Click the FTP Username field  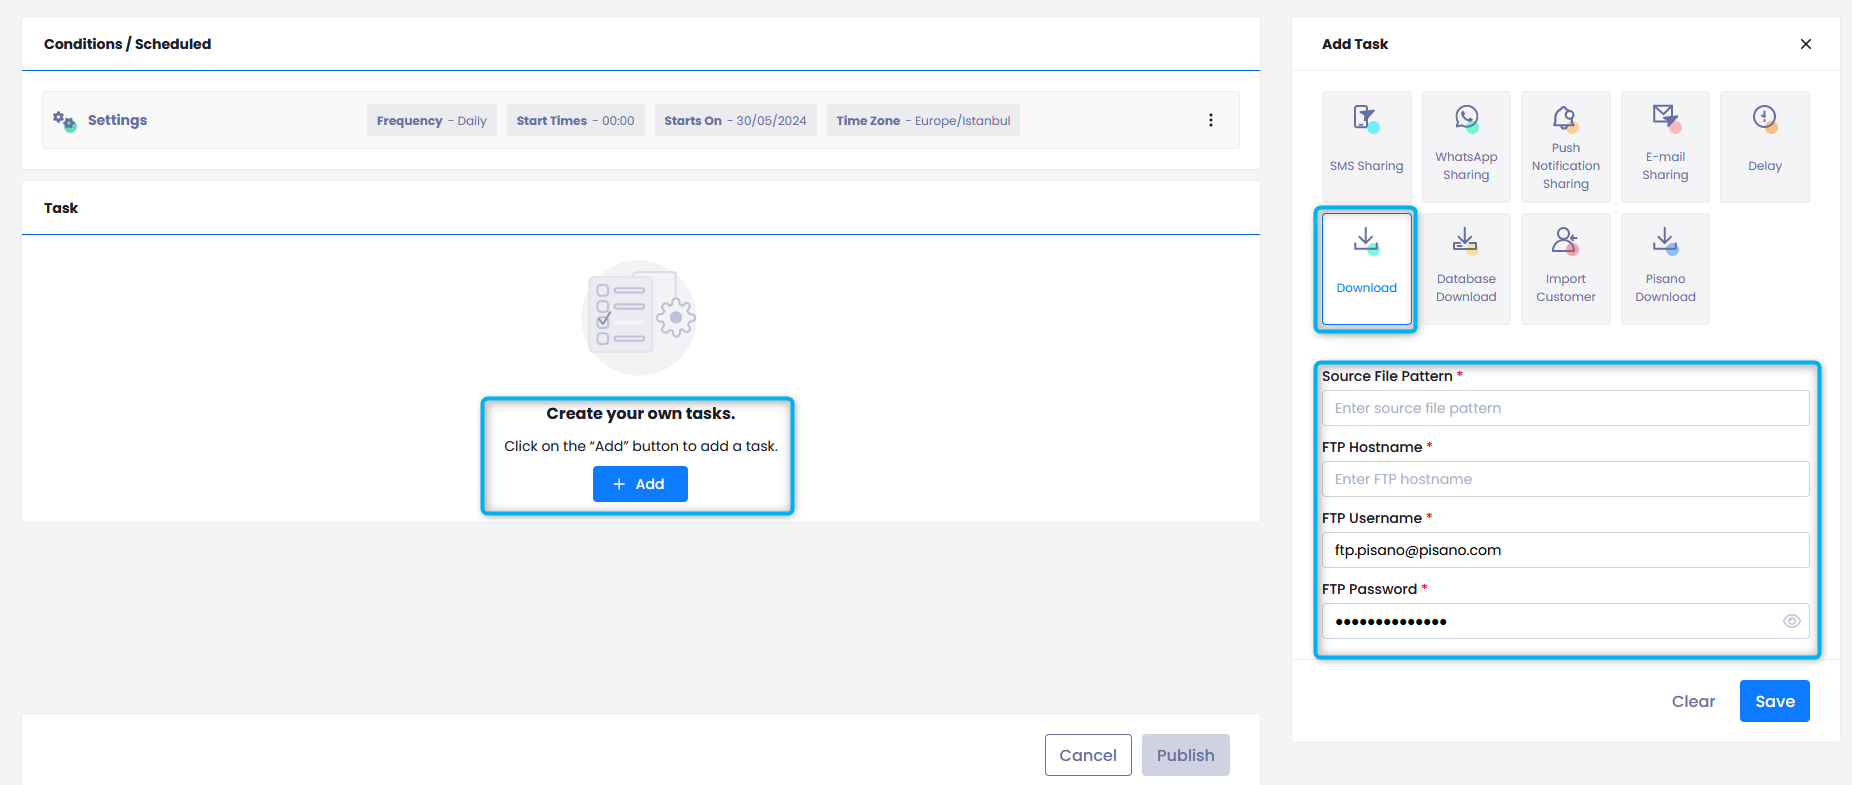click(1565, 550)
